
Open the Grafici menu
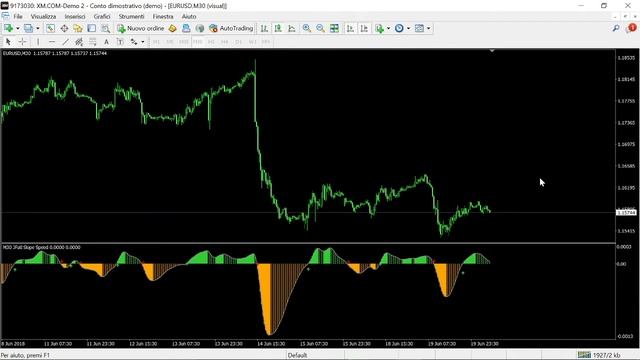[x=102, y=16]
